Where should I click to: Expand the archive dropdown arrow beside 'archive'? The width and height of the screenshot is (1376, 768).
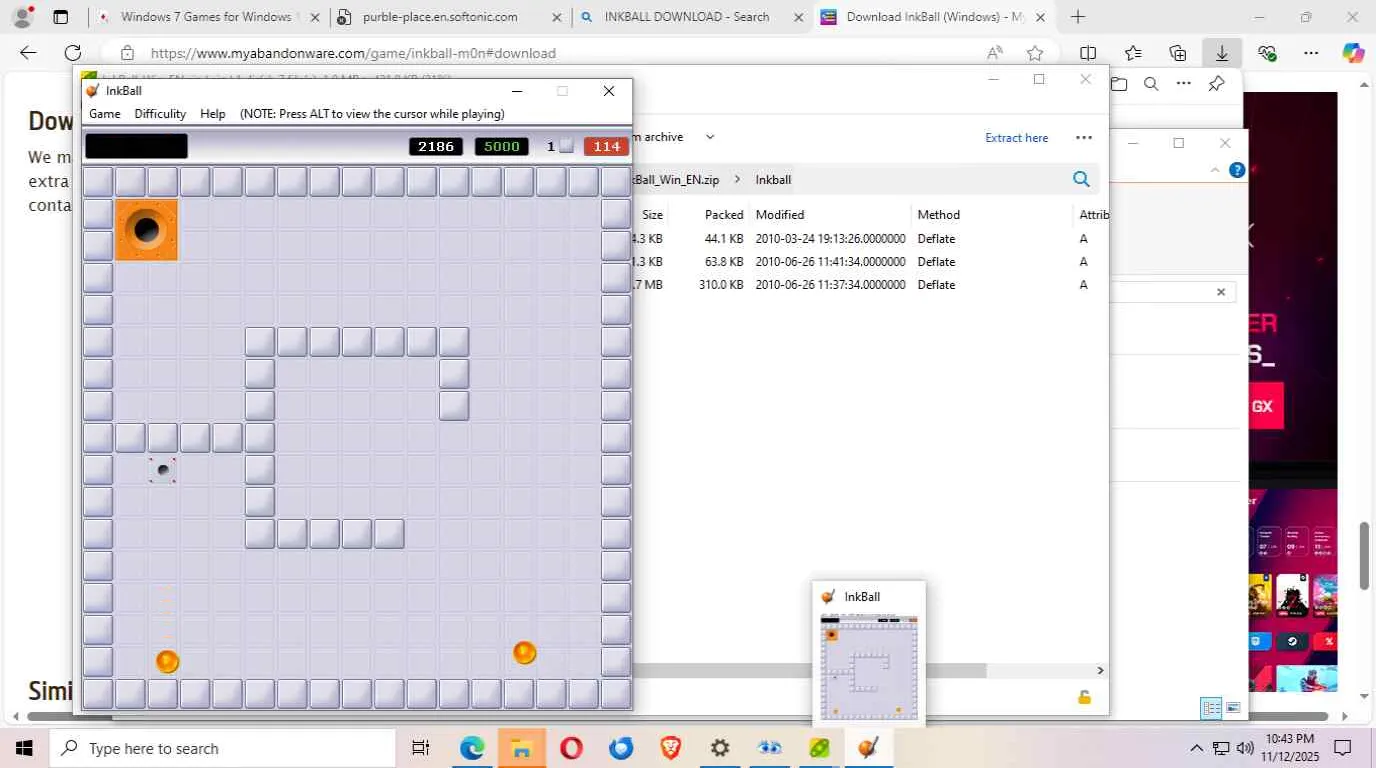710,137
